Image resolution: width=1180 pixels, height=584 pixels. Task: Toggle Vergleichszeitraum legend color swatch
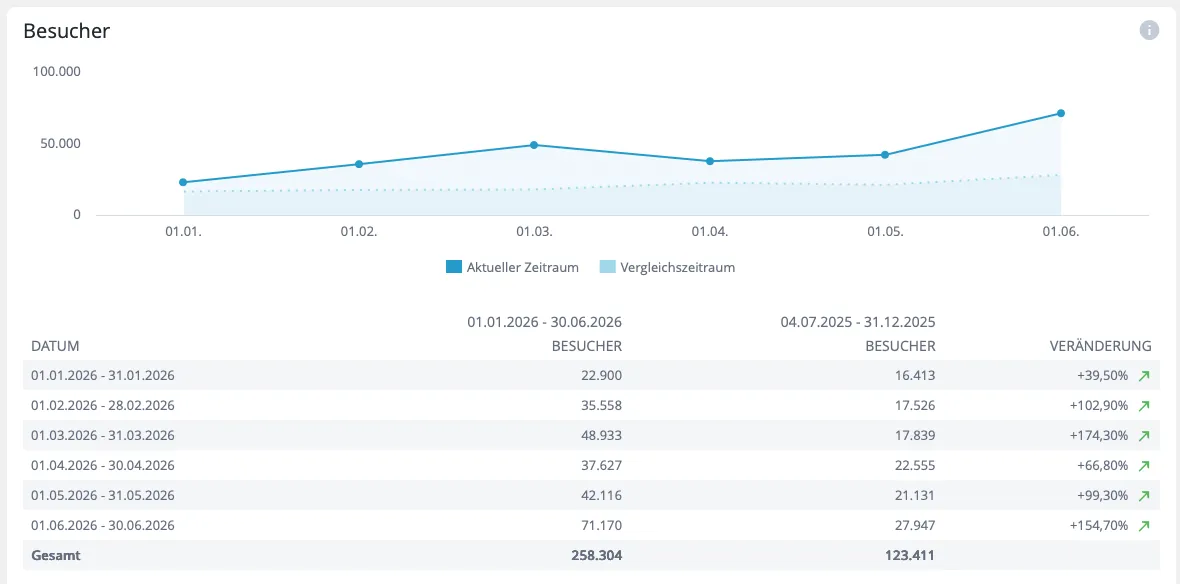coord(607,267)
